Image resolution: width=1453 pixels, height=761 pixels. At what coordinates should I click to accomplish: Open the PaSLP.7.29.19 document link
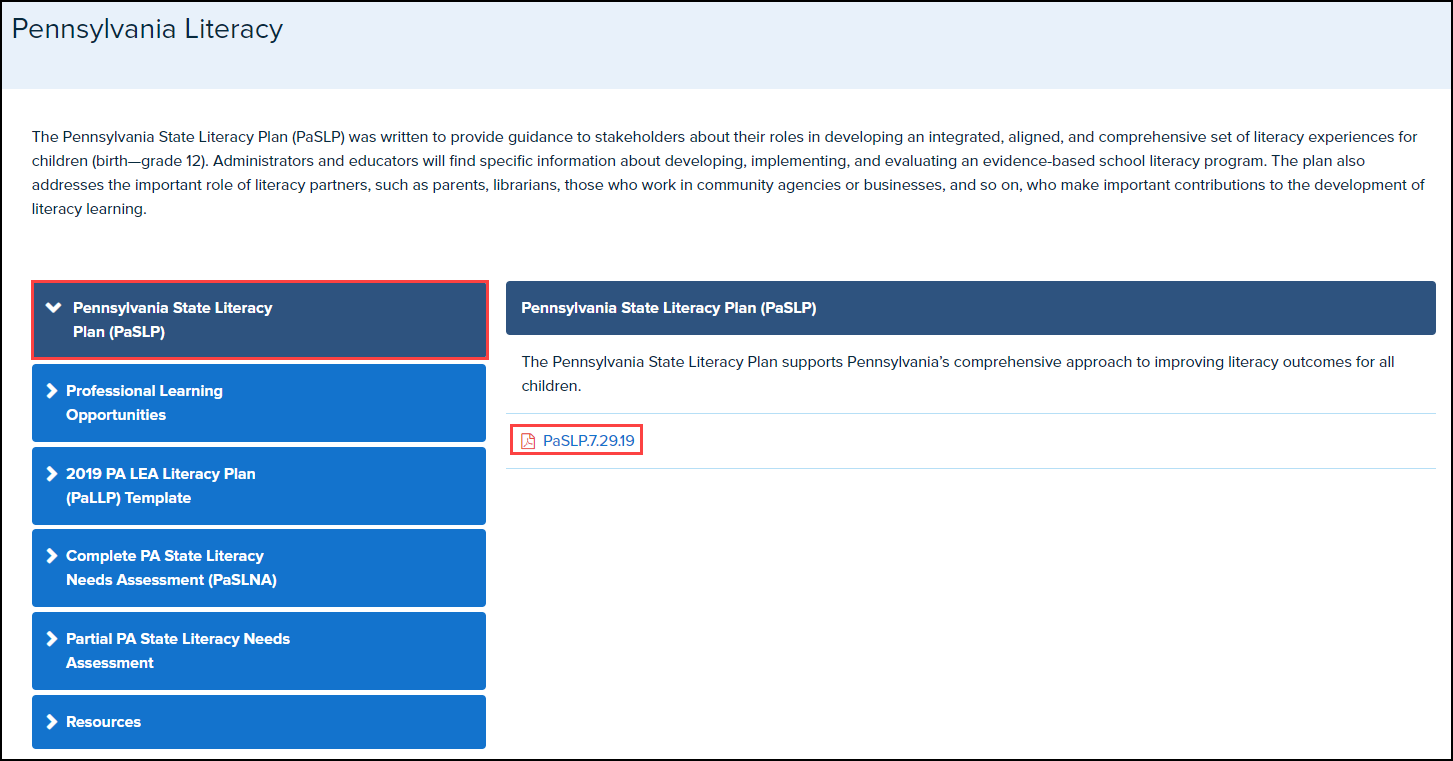[x=588, y=441]
